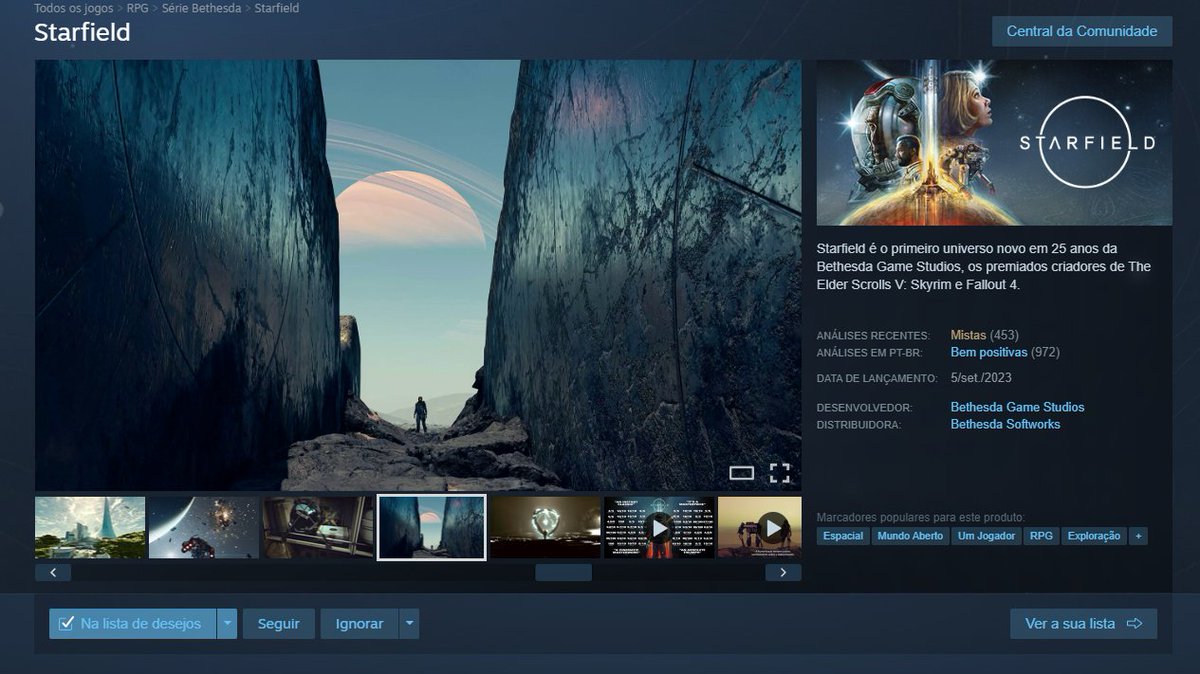Open Ver a sua lista
Screen dimensions: 1200x674
[x=1083, y=623]
